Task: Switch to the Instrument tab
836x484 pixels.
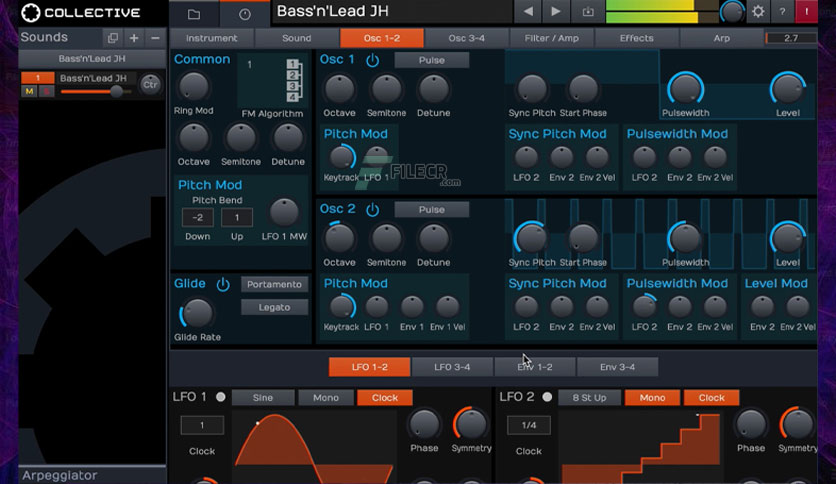Action: pyautogui.click(x=212, y=38)
